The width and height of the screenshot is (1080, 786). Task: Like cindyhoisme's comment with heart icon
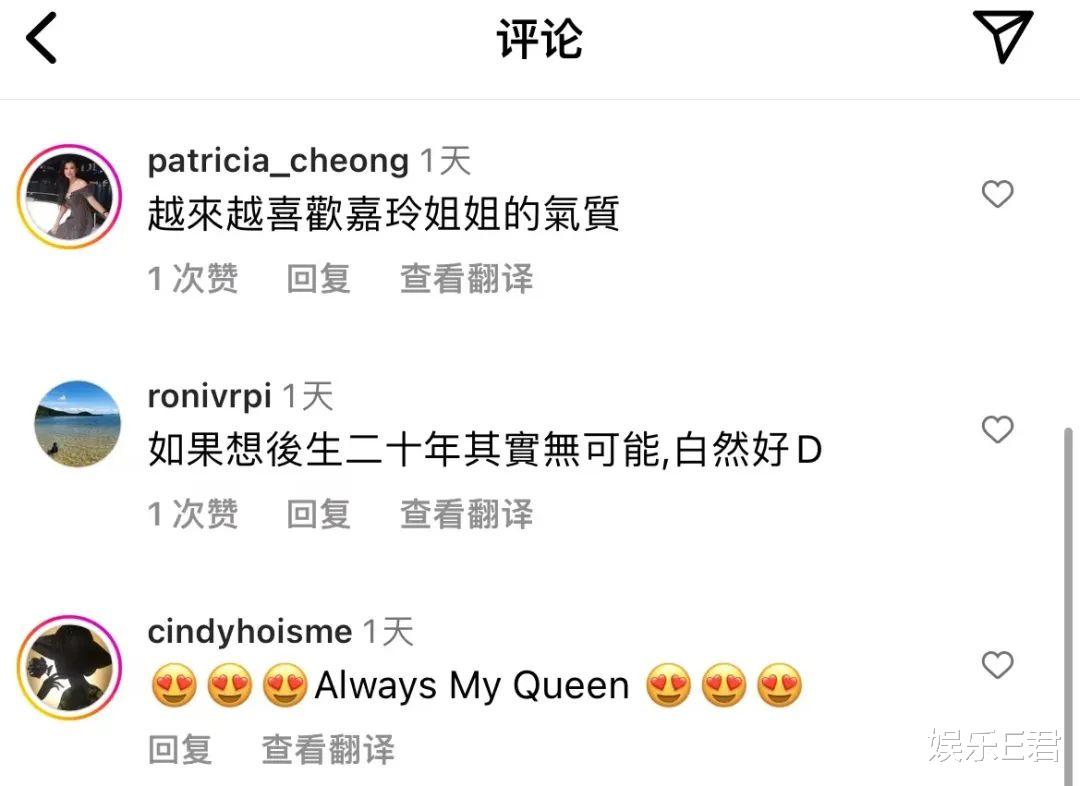tap(997, 665)
